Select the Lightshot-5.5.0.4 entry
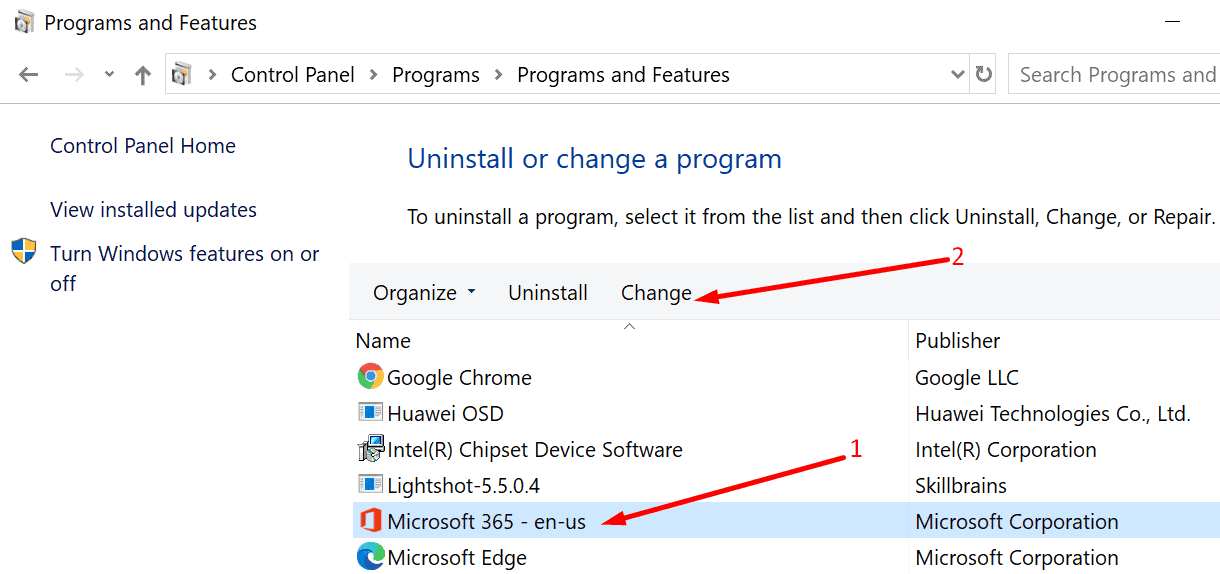This screenshot has width=1220, height=574. pyautogui.click(x=463, y=486)
